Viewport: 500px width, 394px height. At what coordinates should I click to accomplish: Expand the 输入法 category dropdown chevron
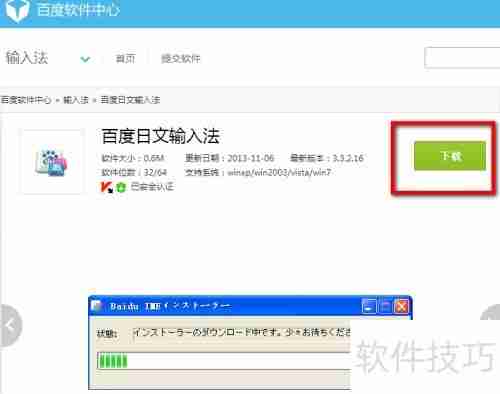(85, 59)
